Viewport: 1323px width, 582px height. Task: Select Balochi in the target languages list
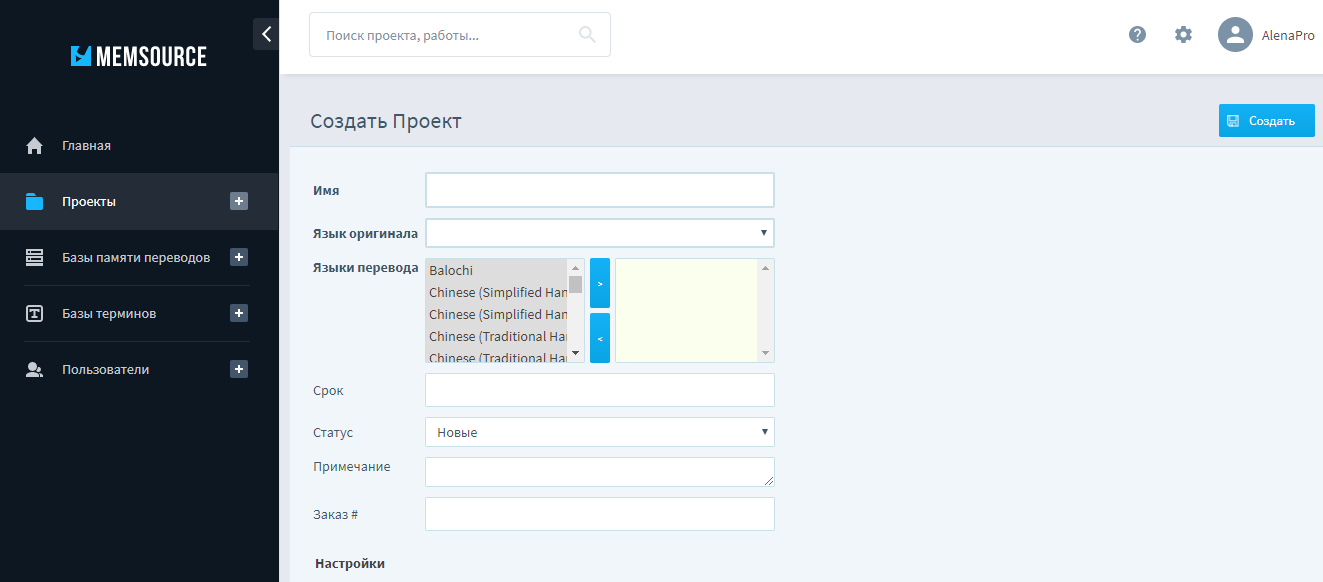pos(496,270)
